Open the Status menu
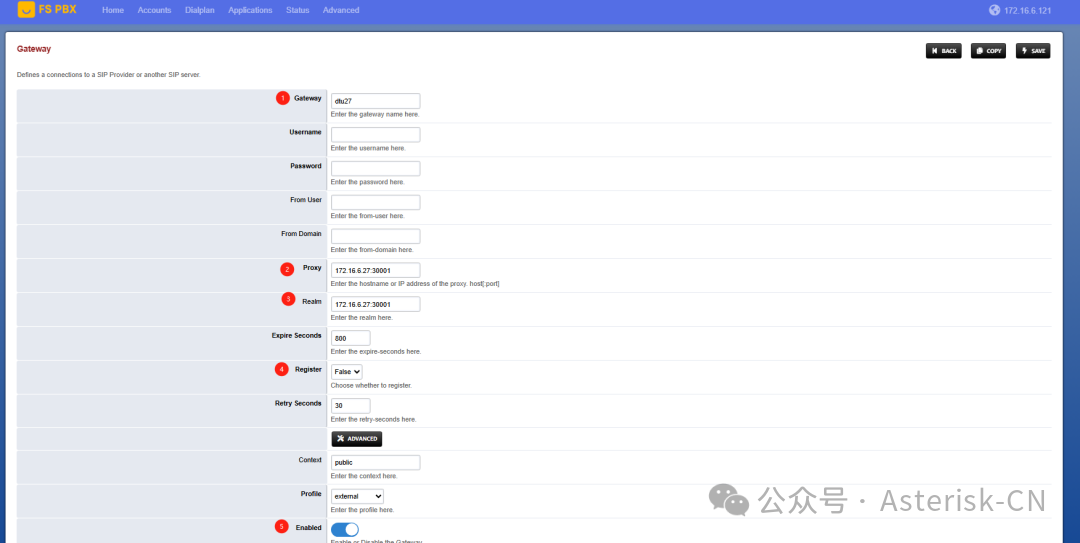The width and height of the screenshot is (1080, 543). 298,10
